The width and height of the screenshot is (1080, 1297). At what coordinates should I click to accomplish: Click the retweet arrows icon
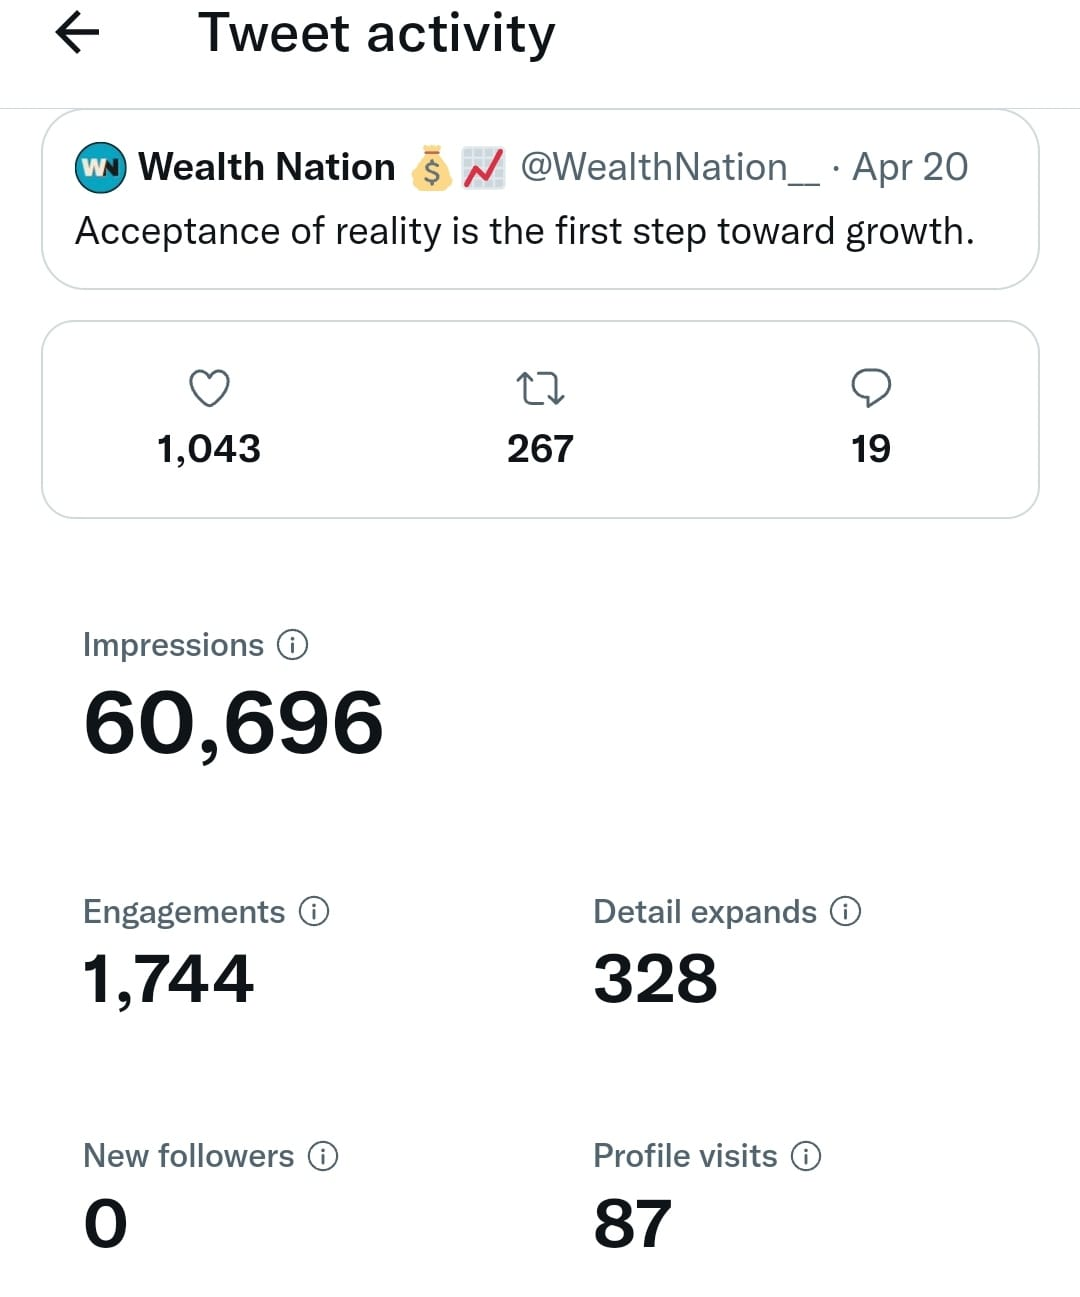[x=540, y=388]
